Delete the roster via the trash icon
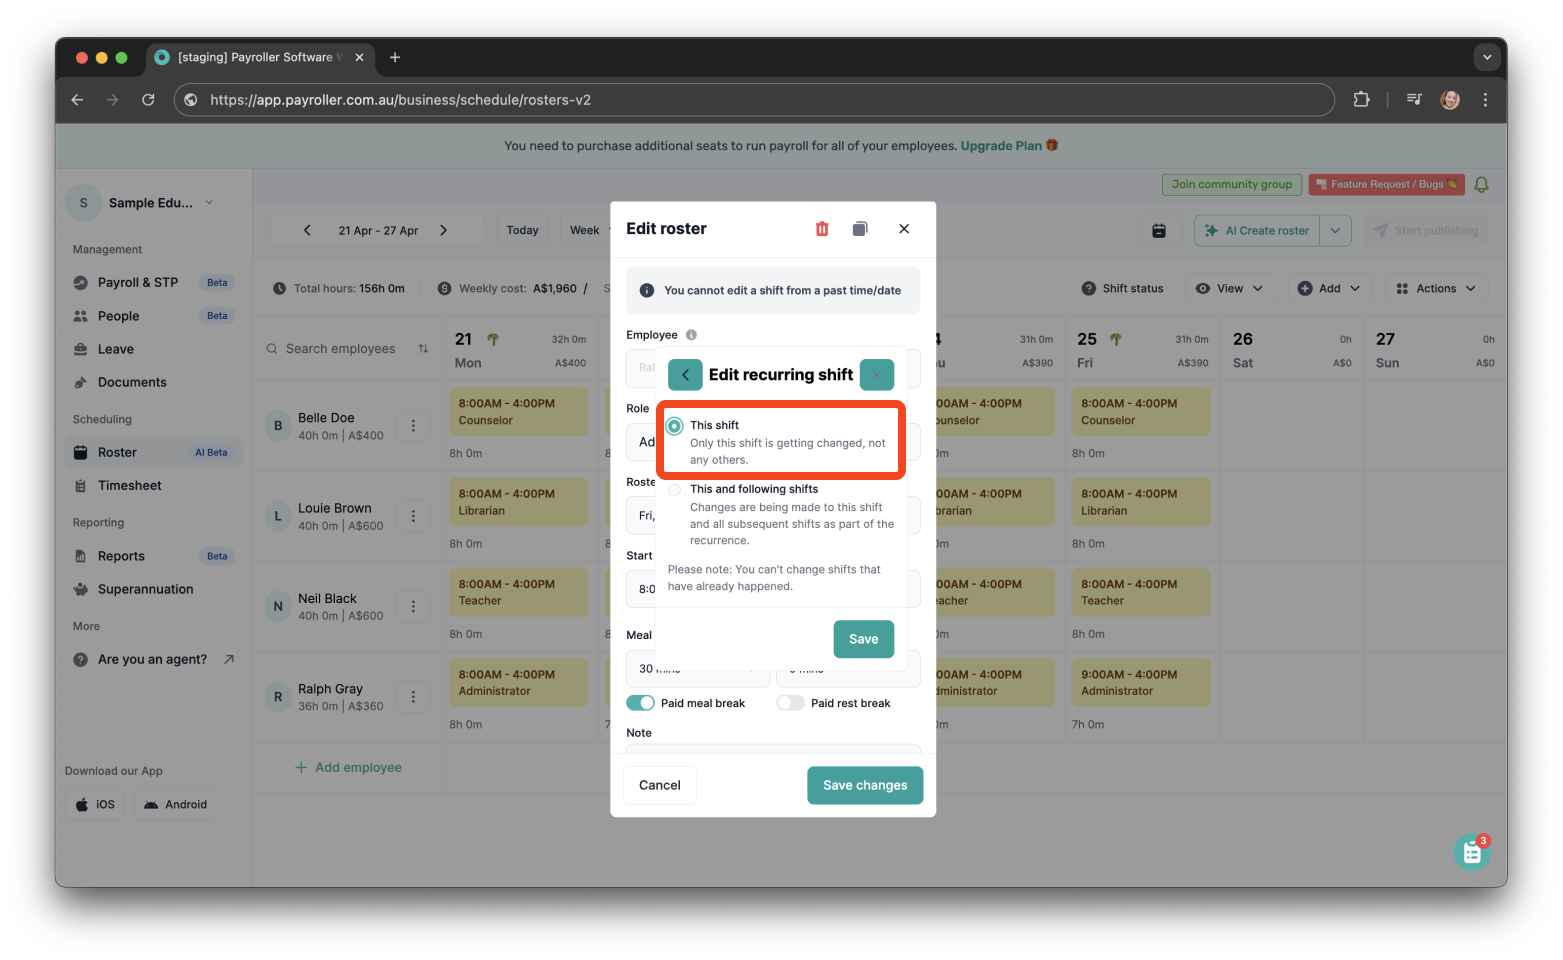The height and width of the screenshot is (960, 1563). click(x=821, y=229)
